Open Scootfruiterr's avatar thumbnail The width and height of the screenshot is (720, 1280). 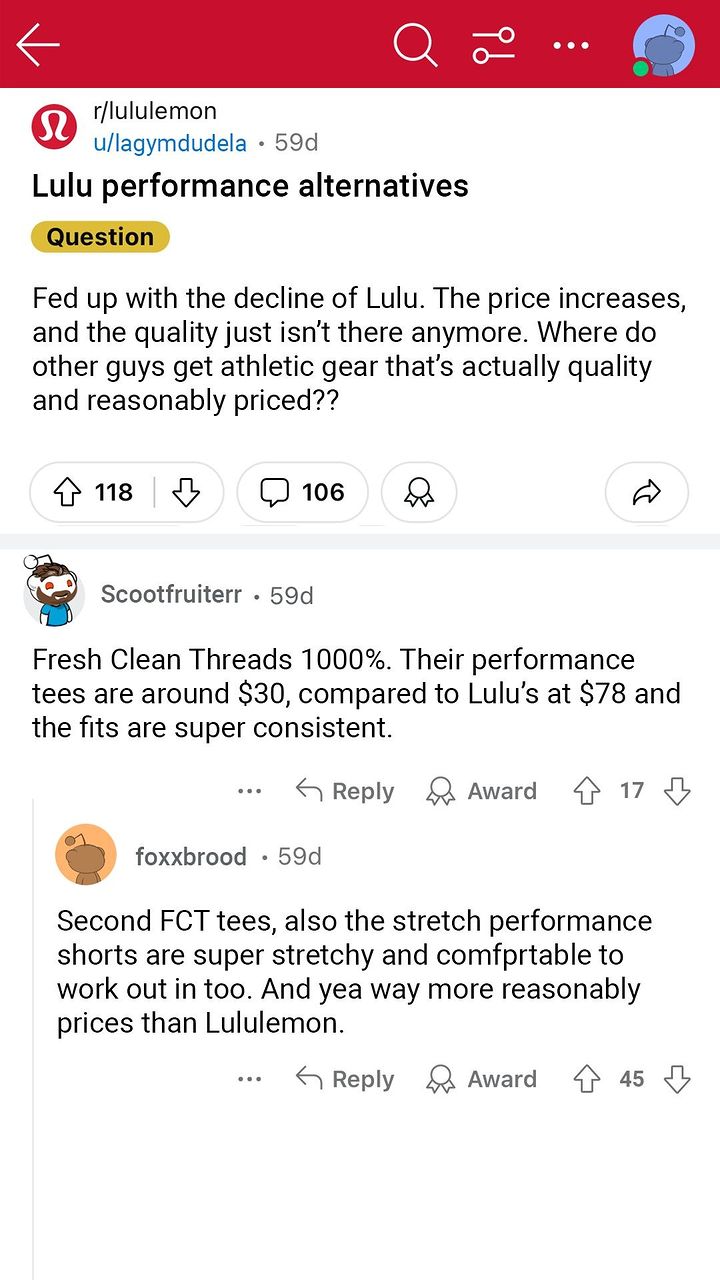[53, 594]
